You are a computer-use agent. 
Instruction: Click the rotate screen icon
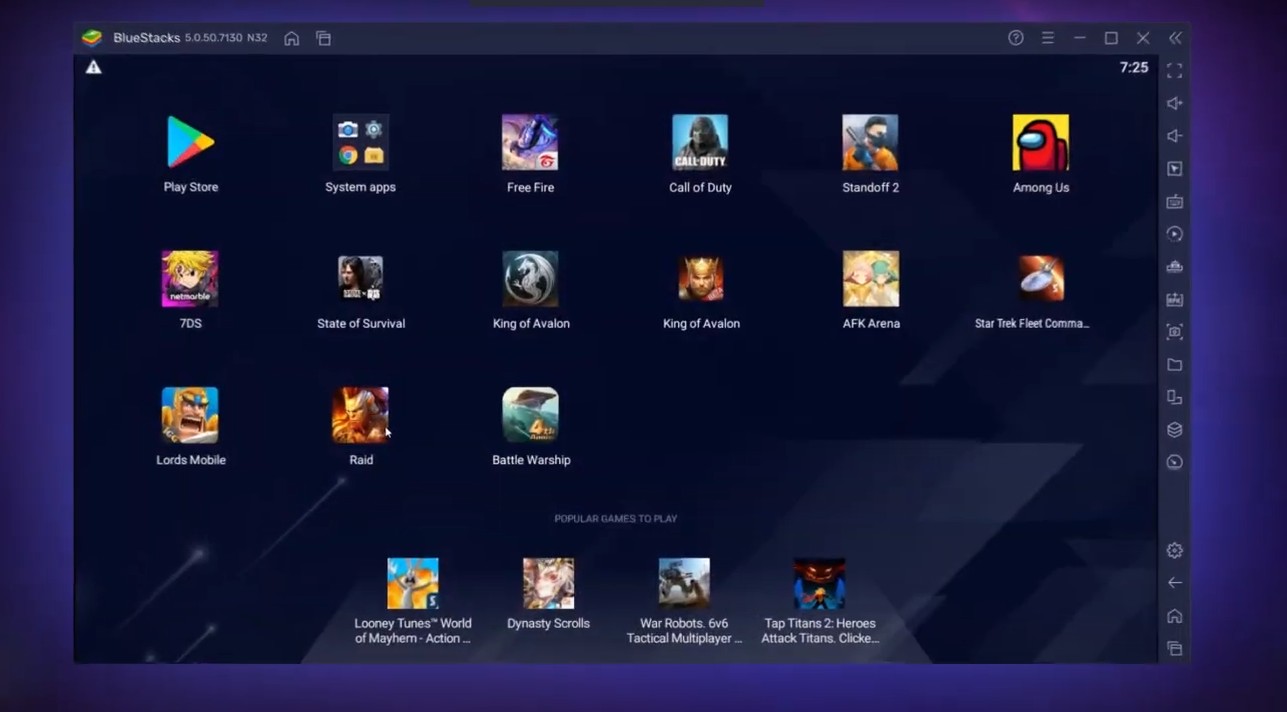coord(1175,397)
